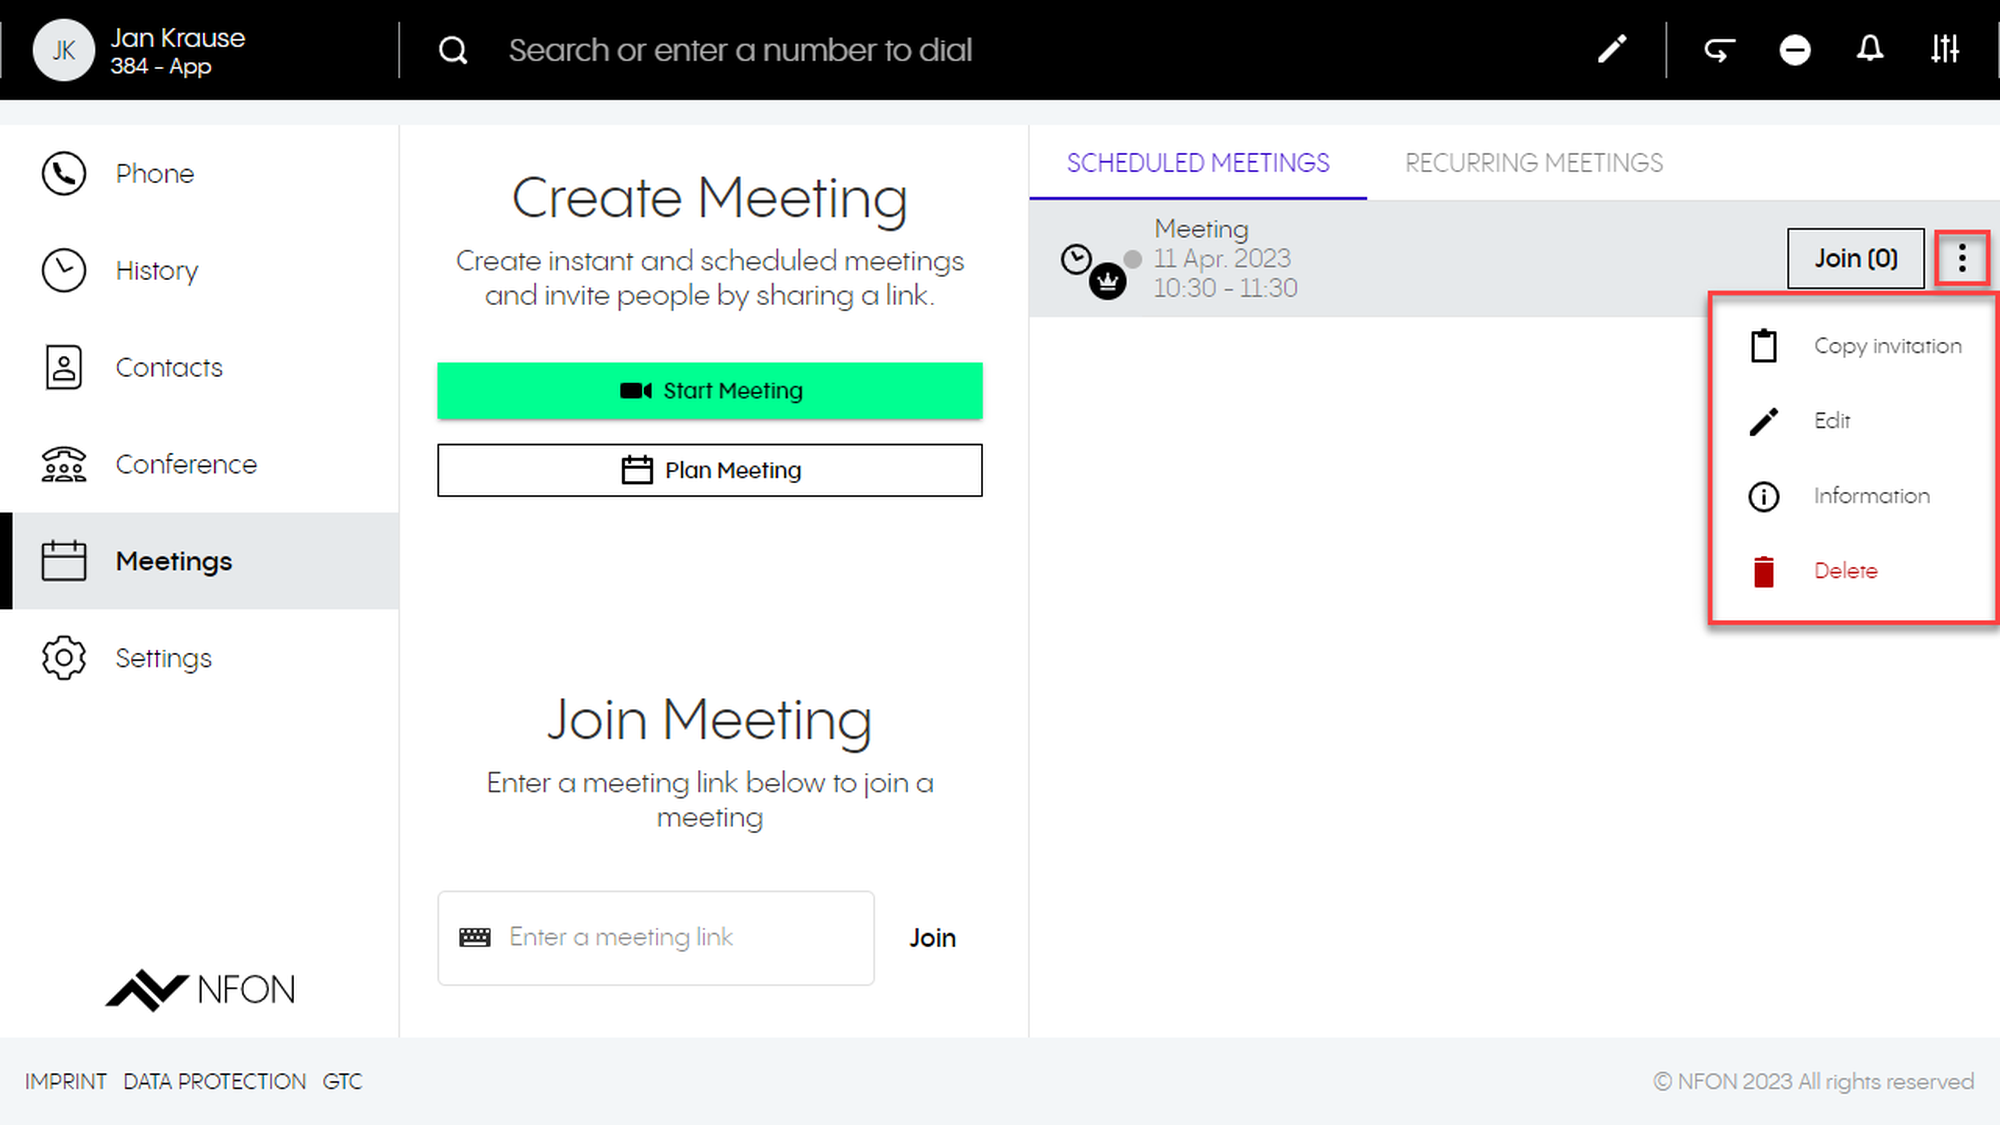The width and height of the screenshot is (2000, 1125).
Task: Click the Plan Meeting button
Action: point(709,470)
